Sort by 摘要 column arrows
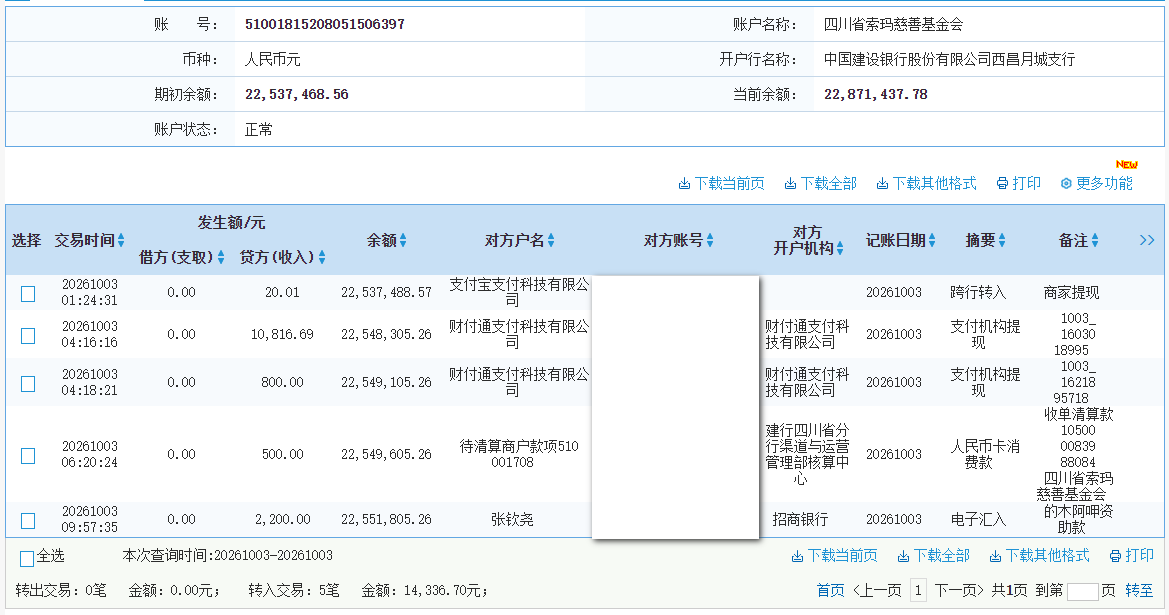This screenshot has width=1169, height=615. 1002,240
